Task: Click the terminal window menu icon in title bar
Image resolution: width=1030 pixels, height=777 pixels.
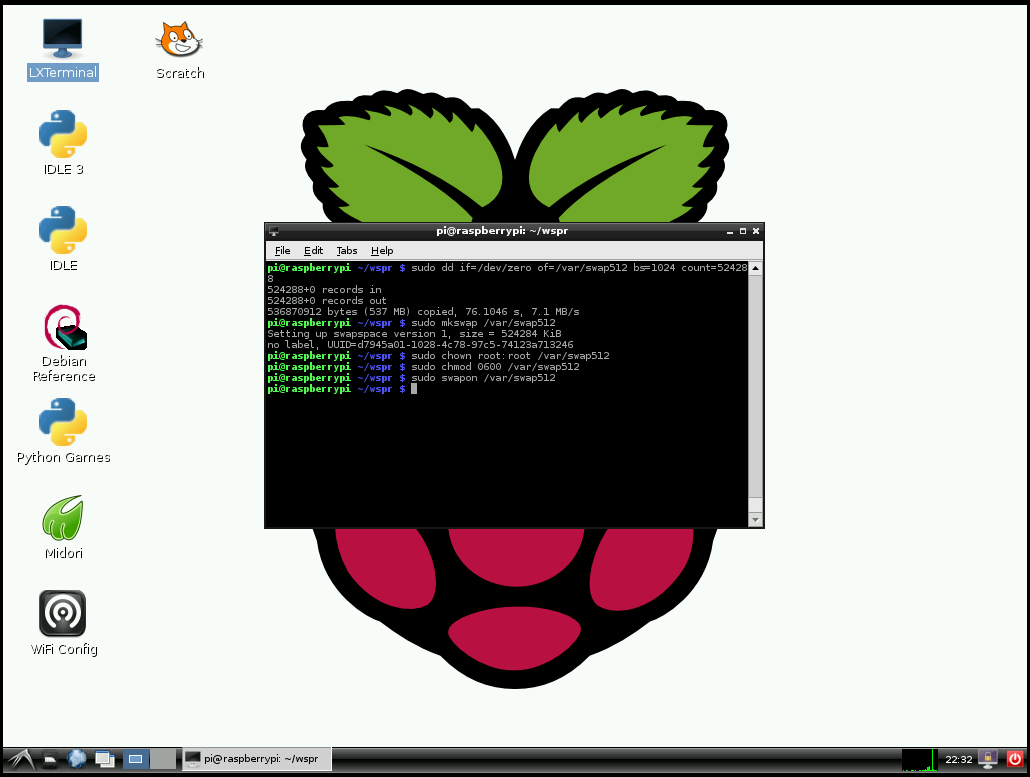Action: point(274,231)
